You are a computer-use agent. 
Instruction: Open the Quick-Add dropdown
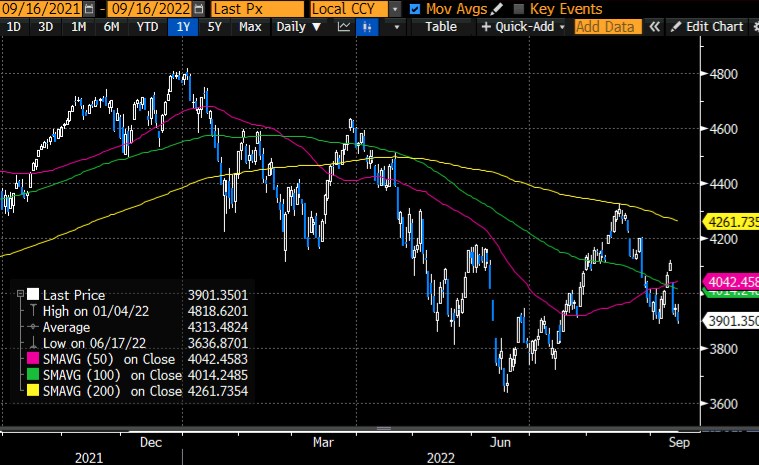(523, 27)
